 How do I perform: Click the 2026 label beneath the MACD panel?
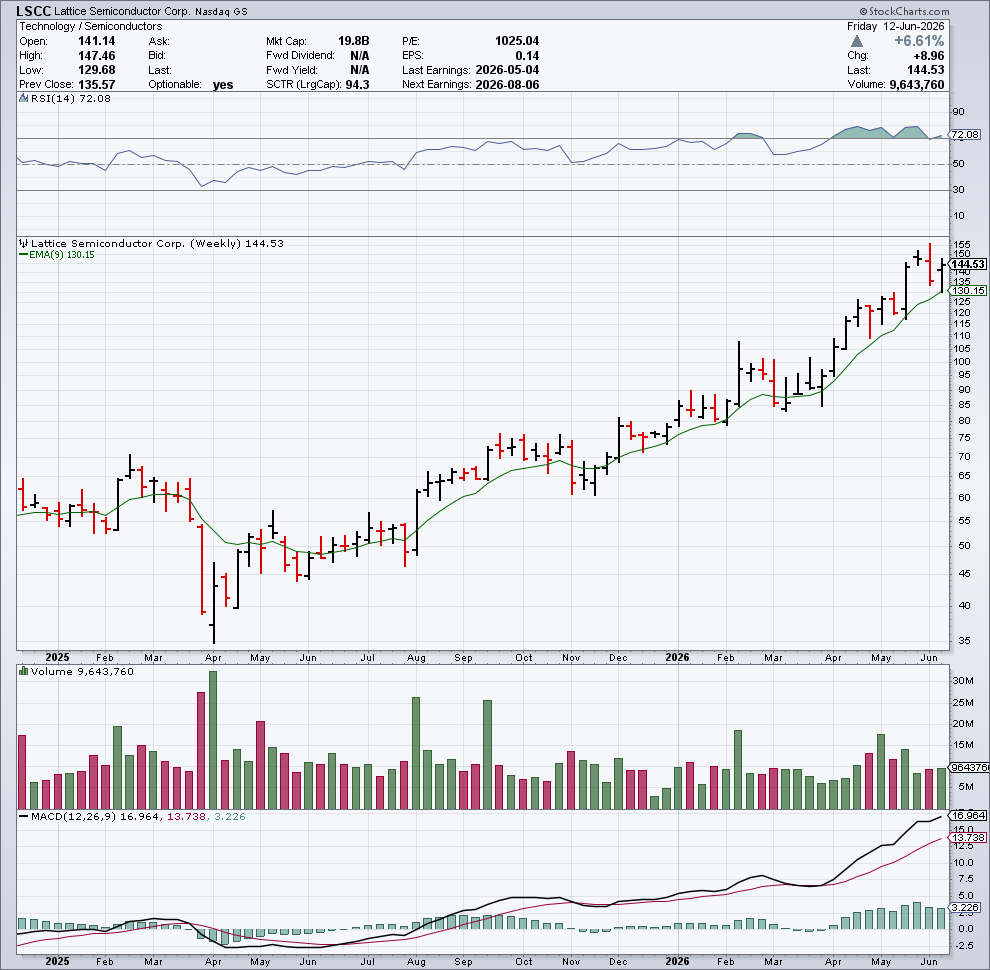pyautogui.click(x=677, y=962)
